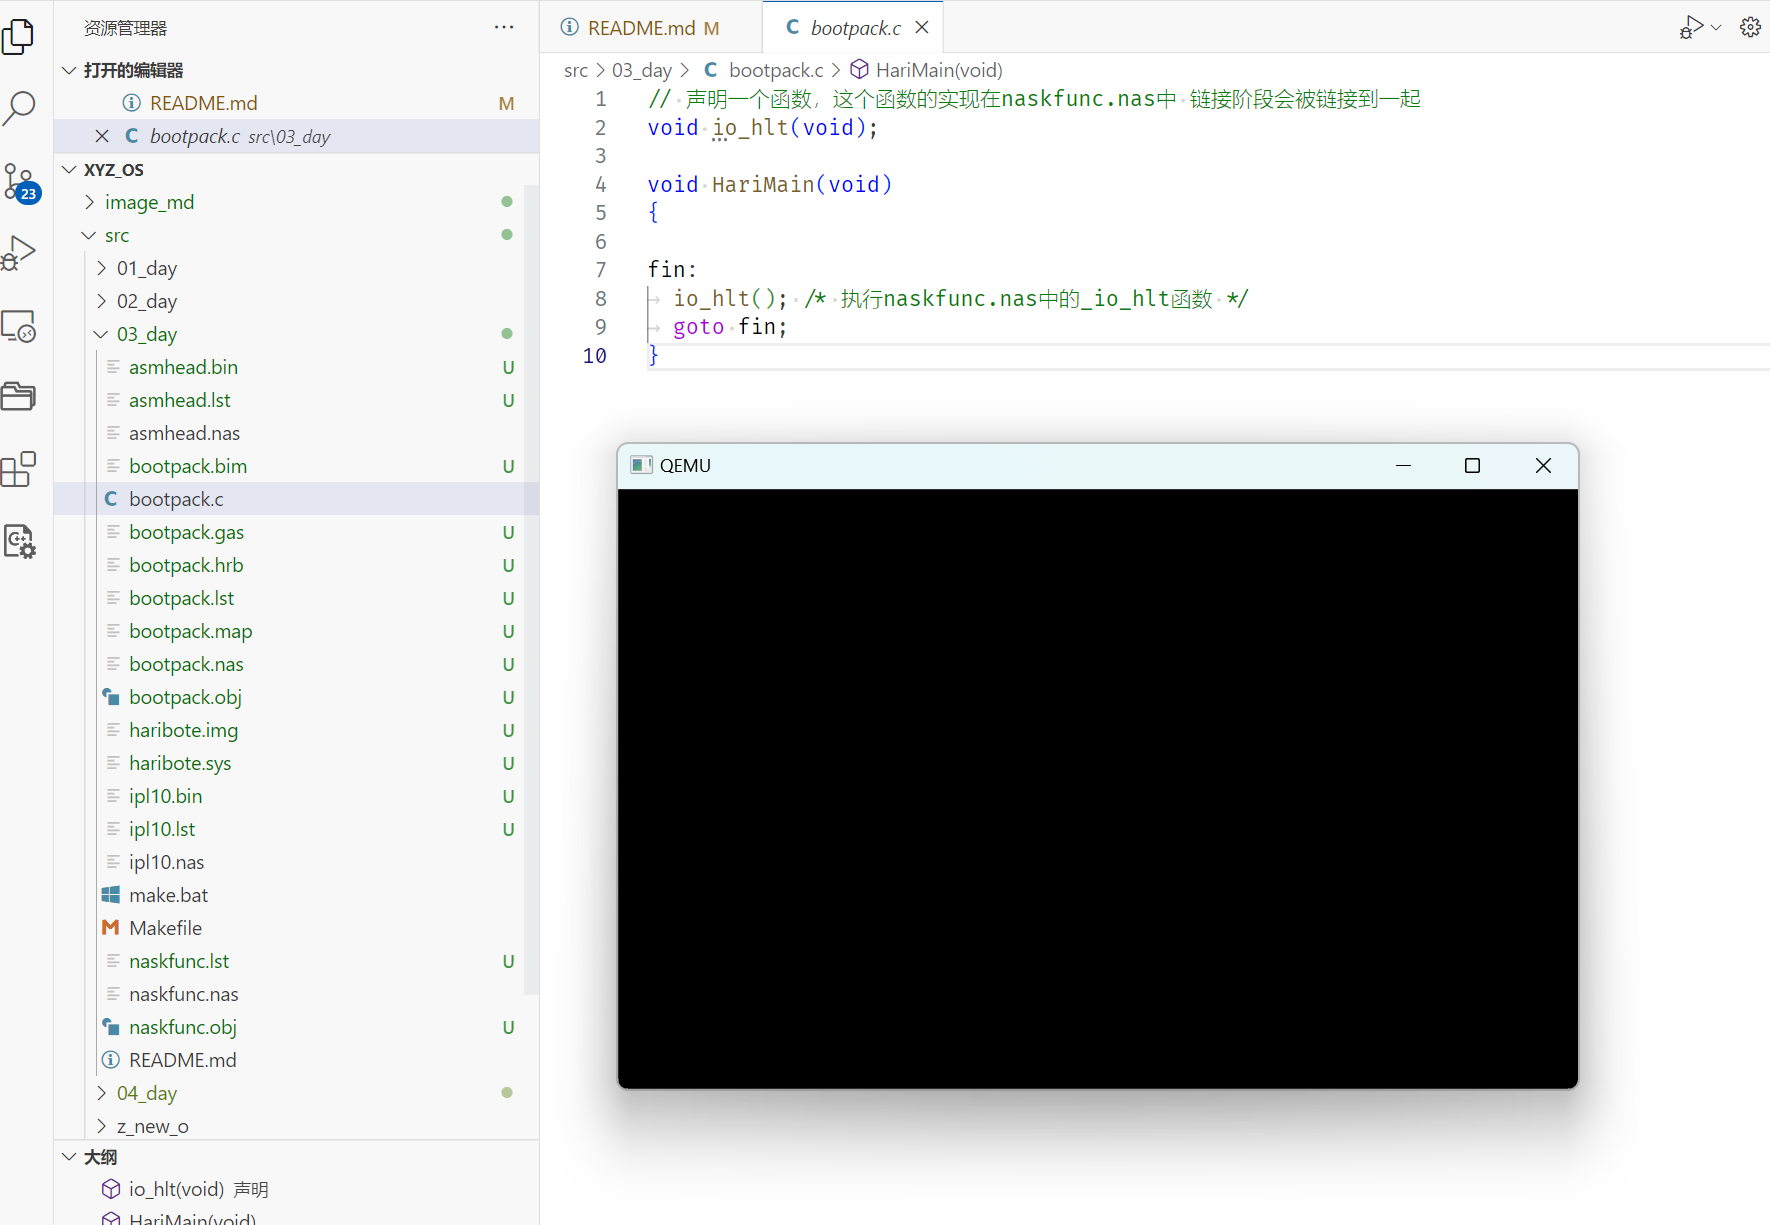Screen dimensions: 1770x1225
Task: Collapse the 03_day folder
Action: (146, 334)
